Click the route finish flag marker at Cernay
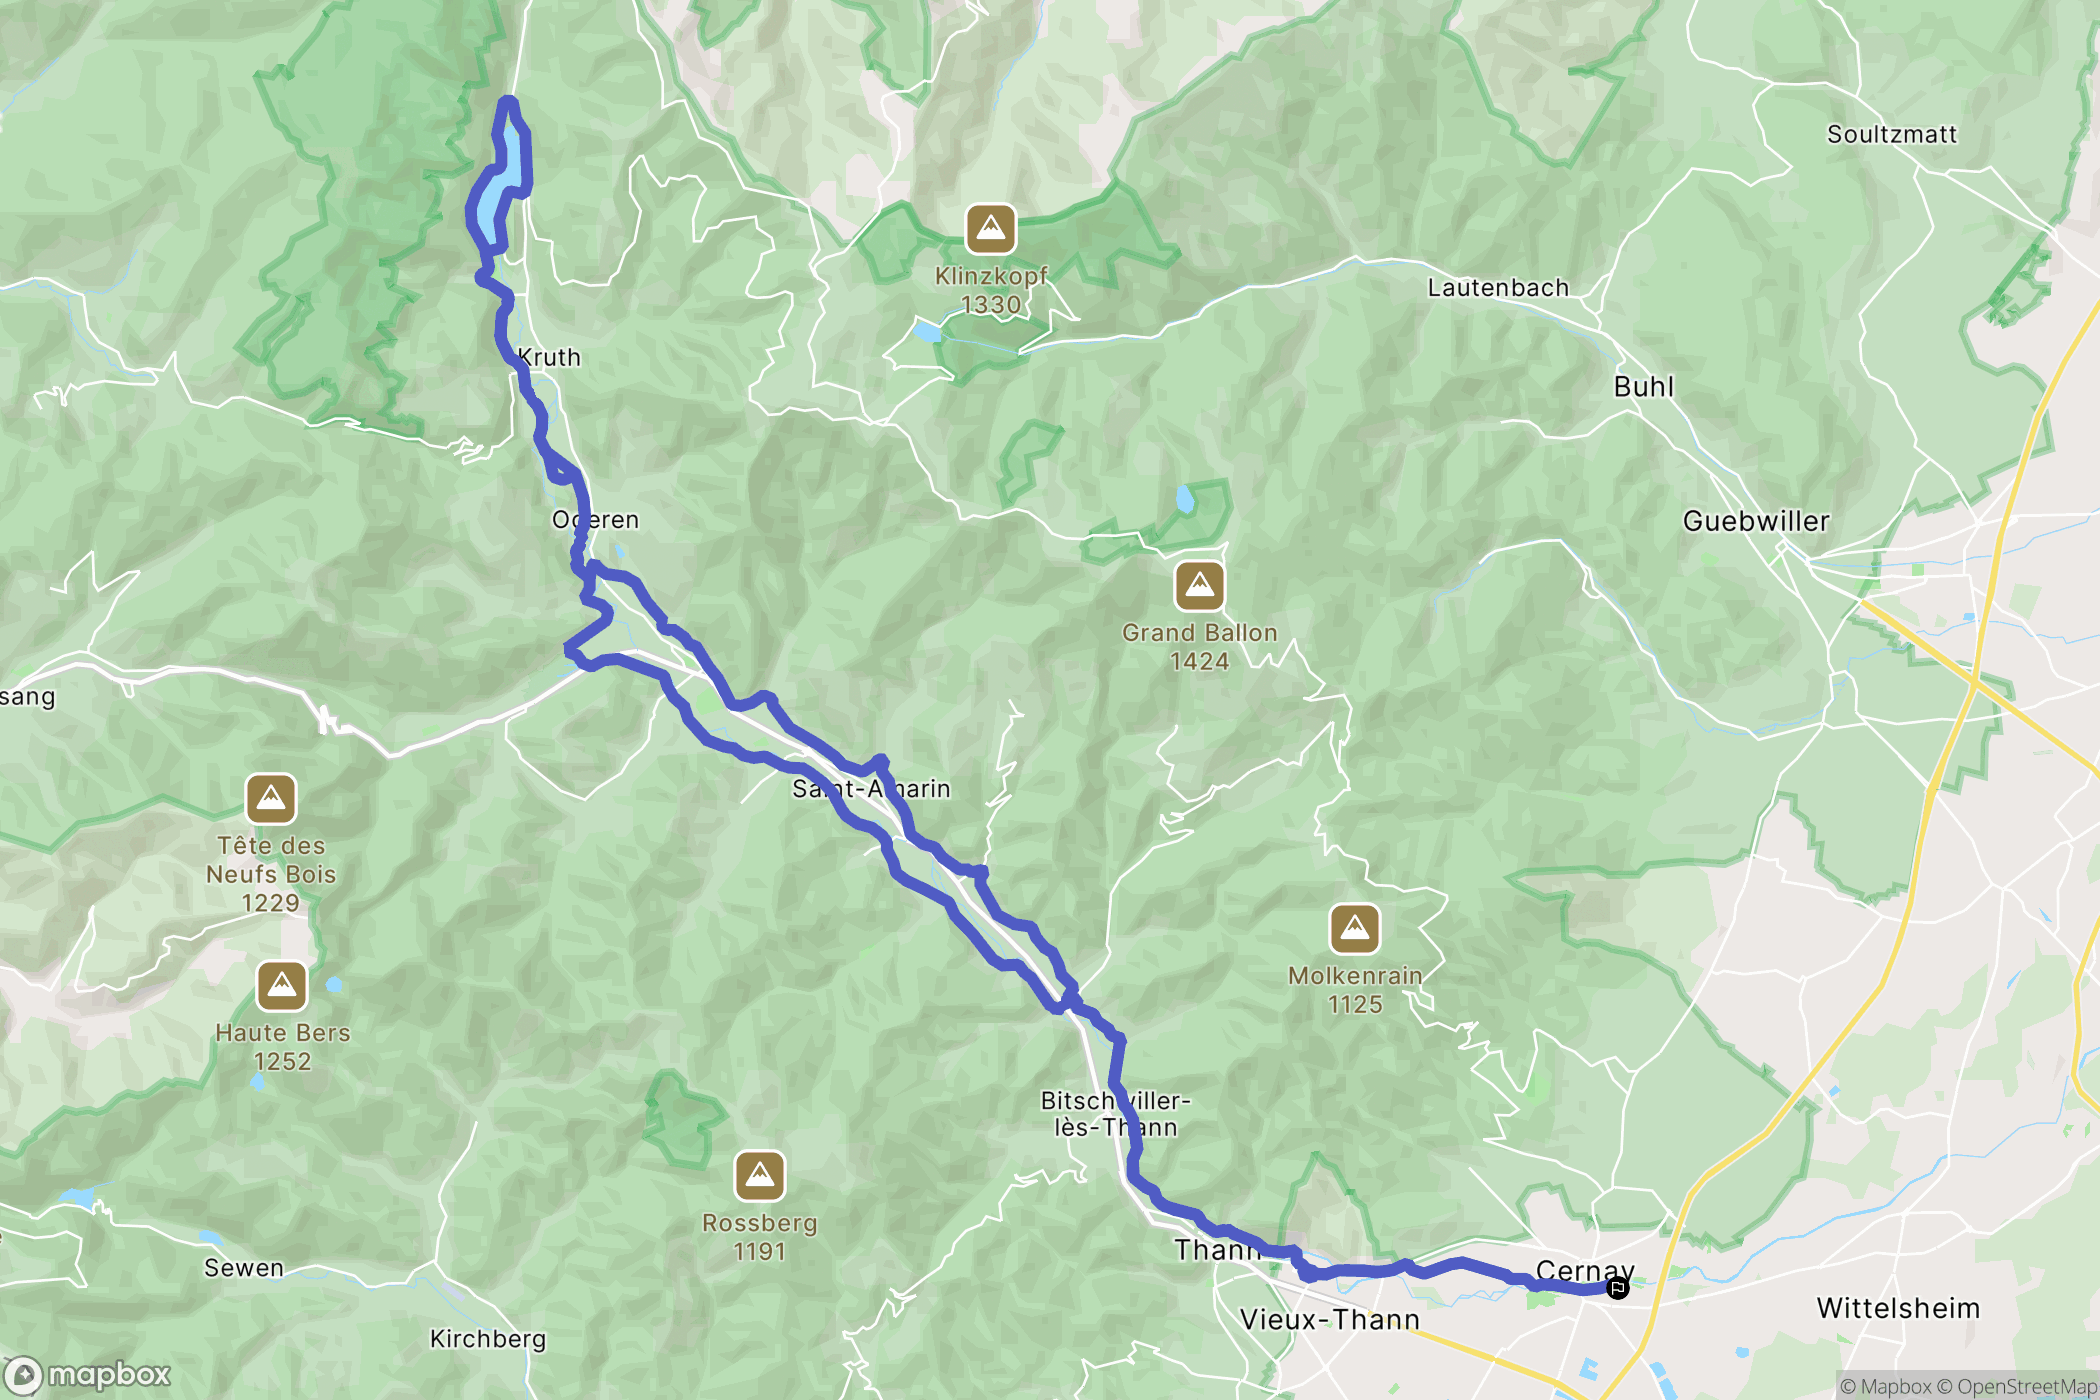Image resolution: width=2100 pixels, height=1400 pixels. pyautogui.click(x=1617, y=1288)
